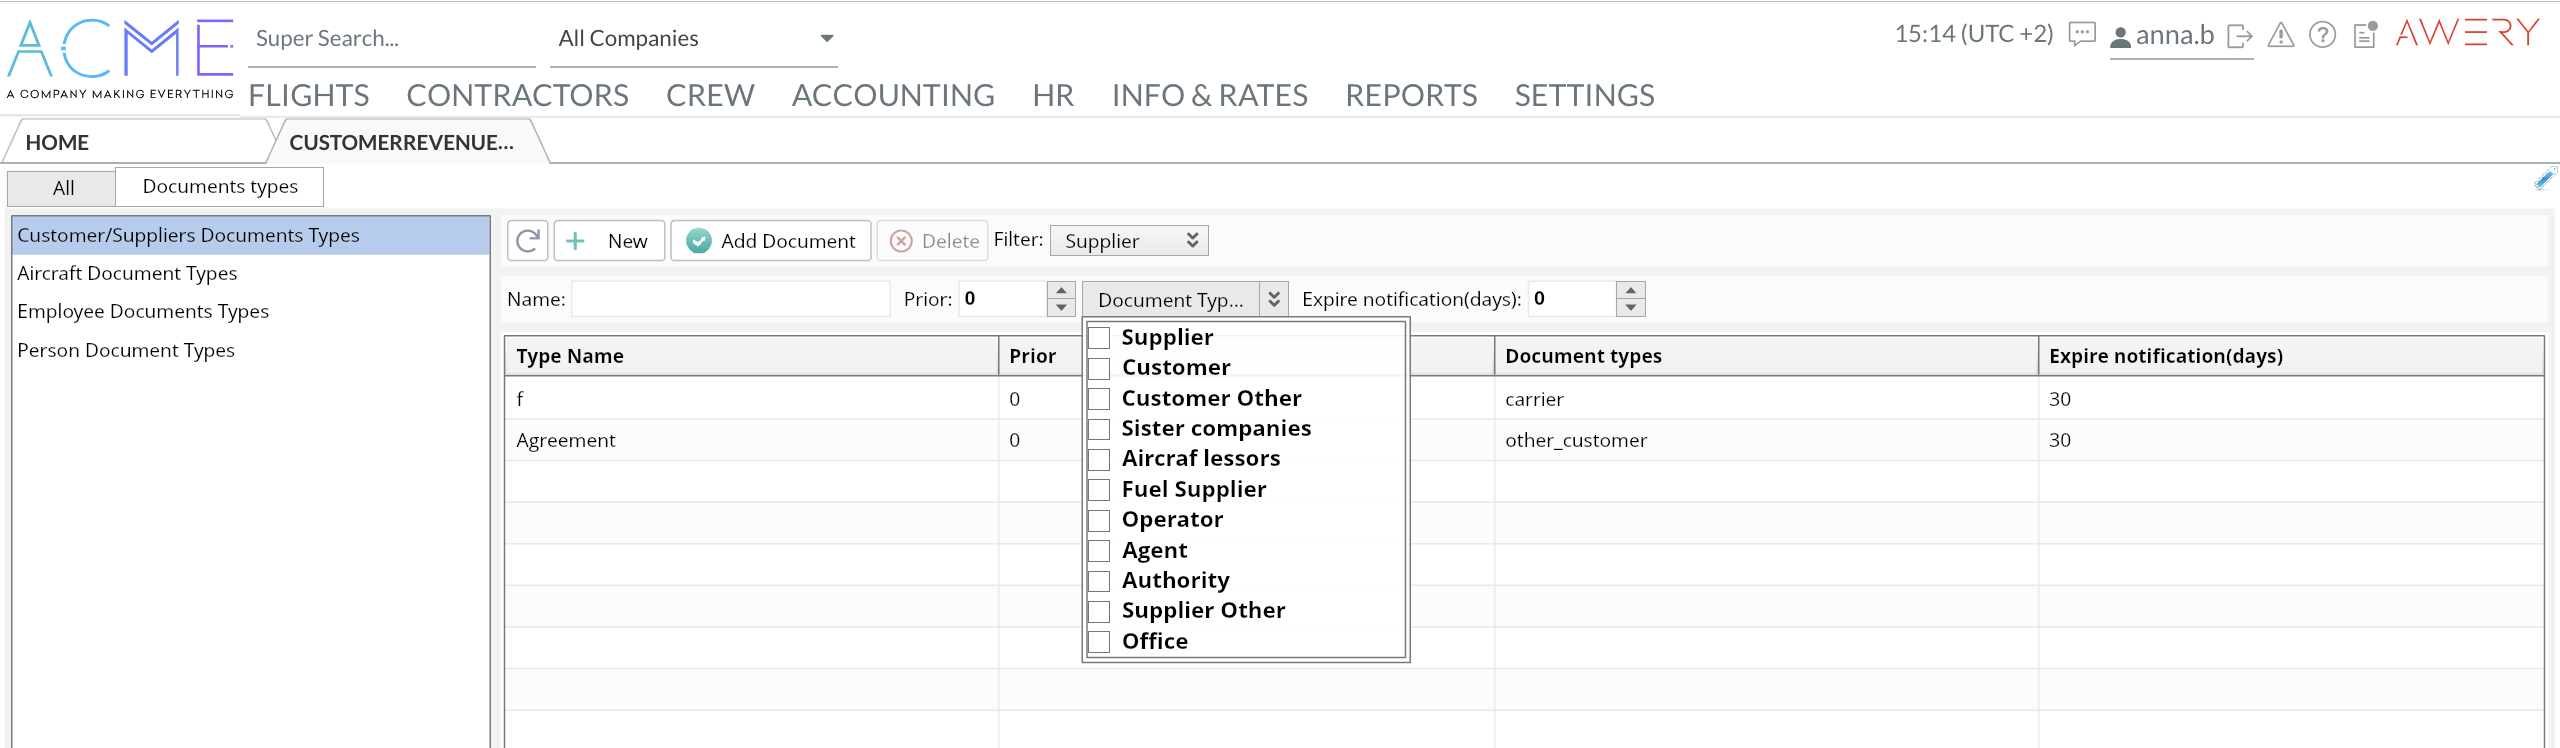Click the logout arrow icon
Viewport: 2560px width, 748px height.
point(2240,37)
